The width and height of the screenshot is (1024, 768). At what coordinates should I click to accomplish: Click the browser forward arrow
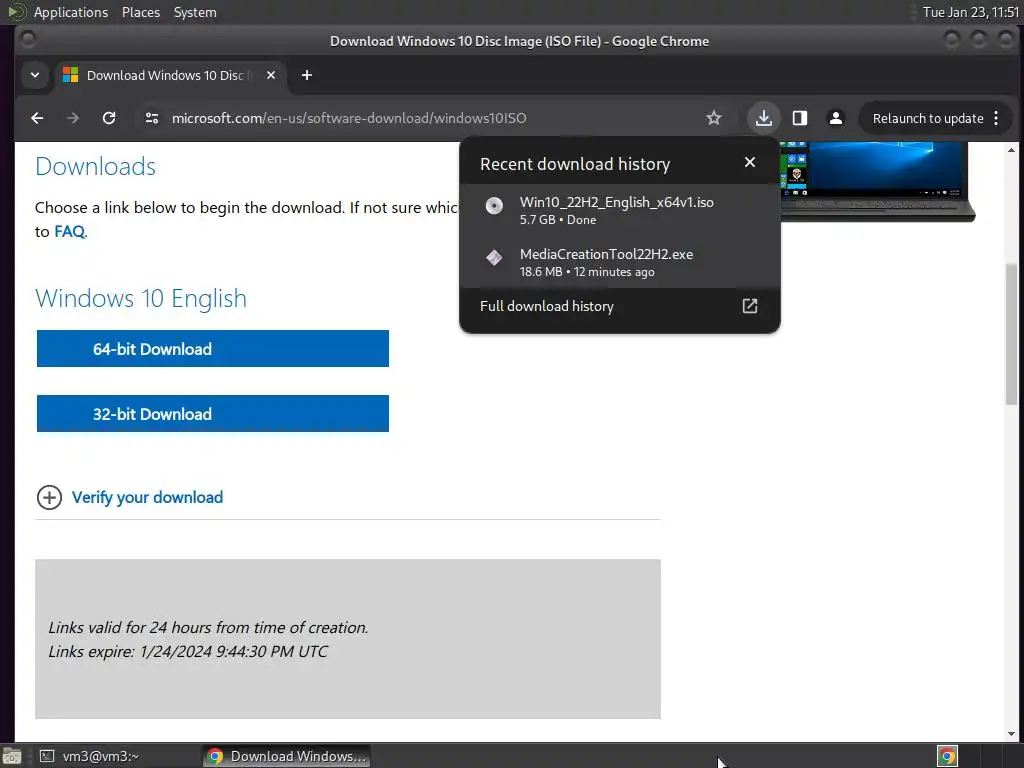tap(73, 118)
